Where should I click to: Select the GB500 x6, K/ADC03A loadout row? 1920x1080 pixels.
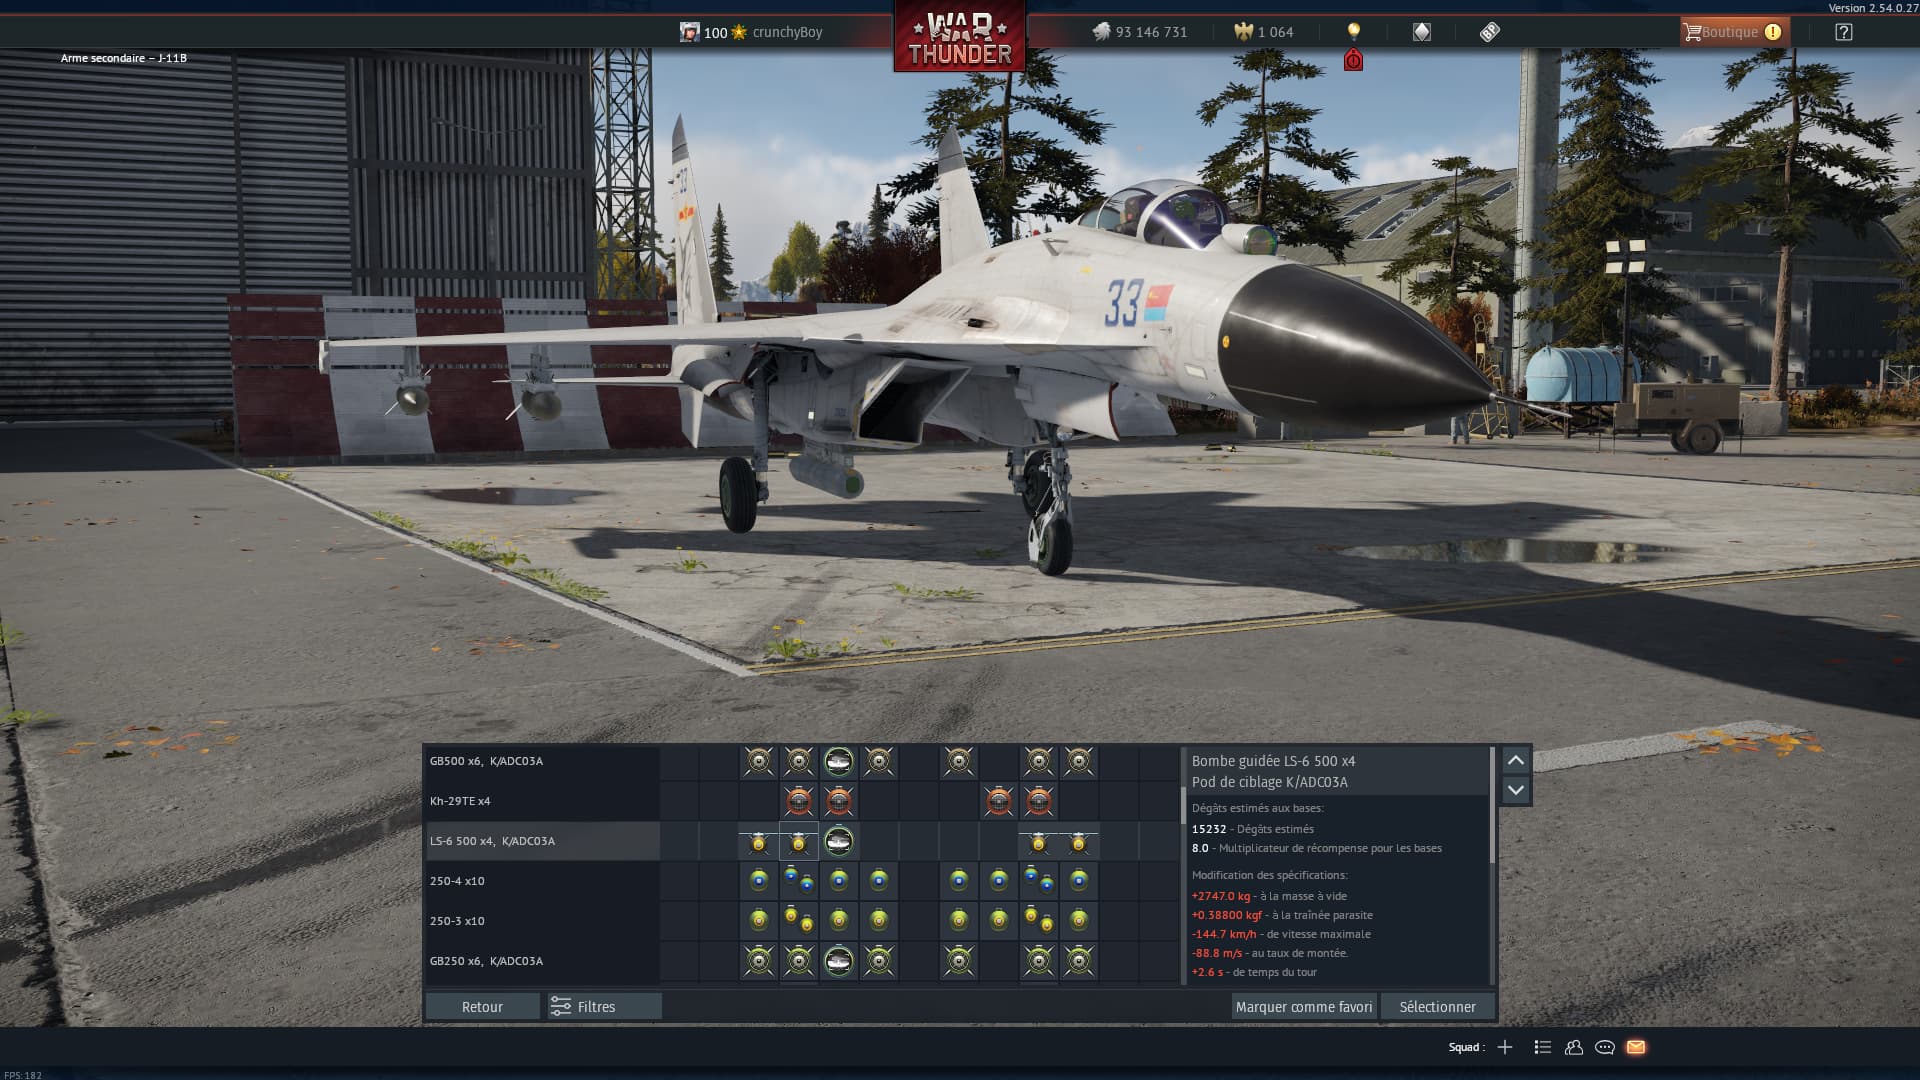click(x=541, y=761)
